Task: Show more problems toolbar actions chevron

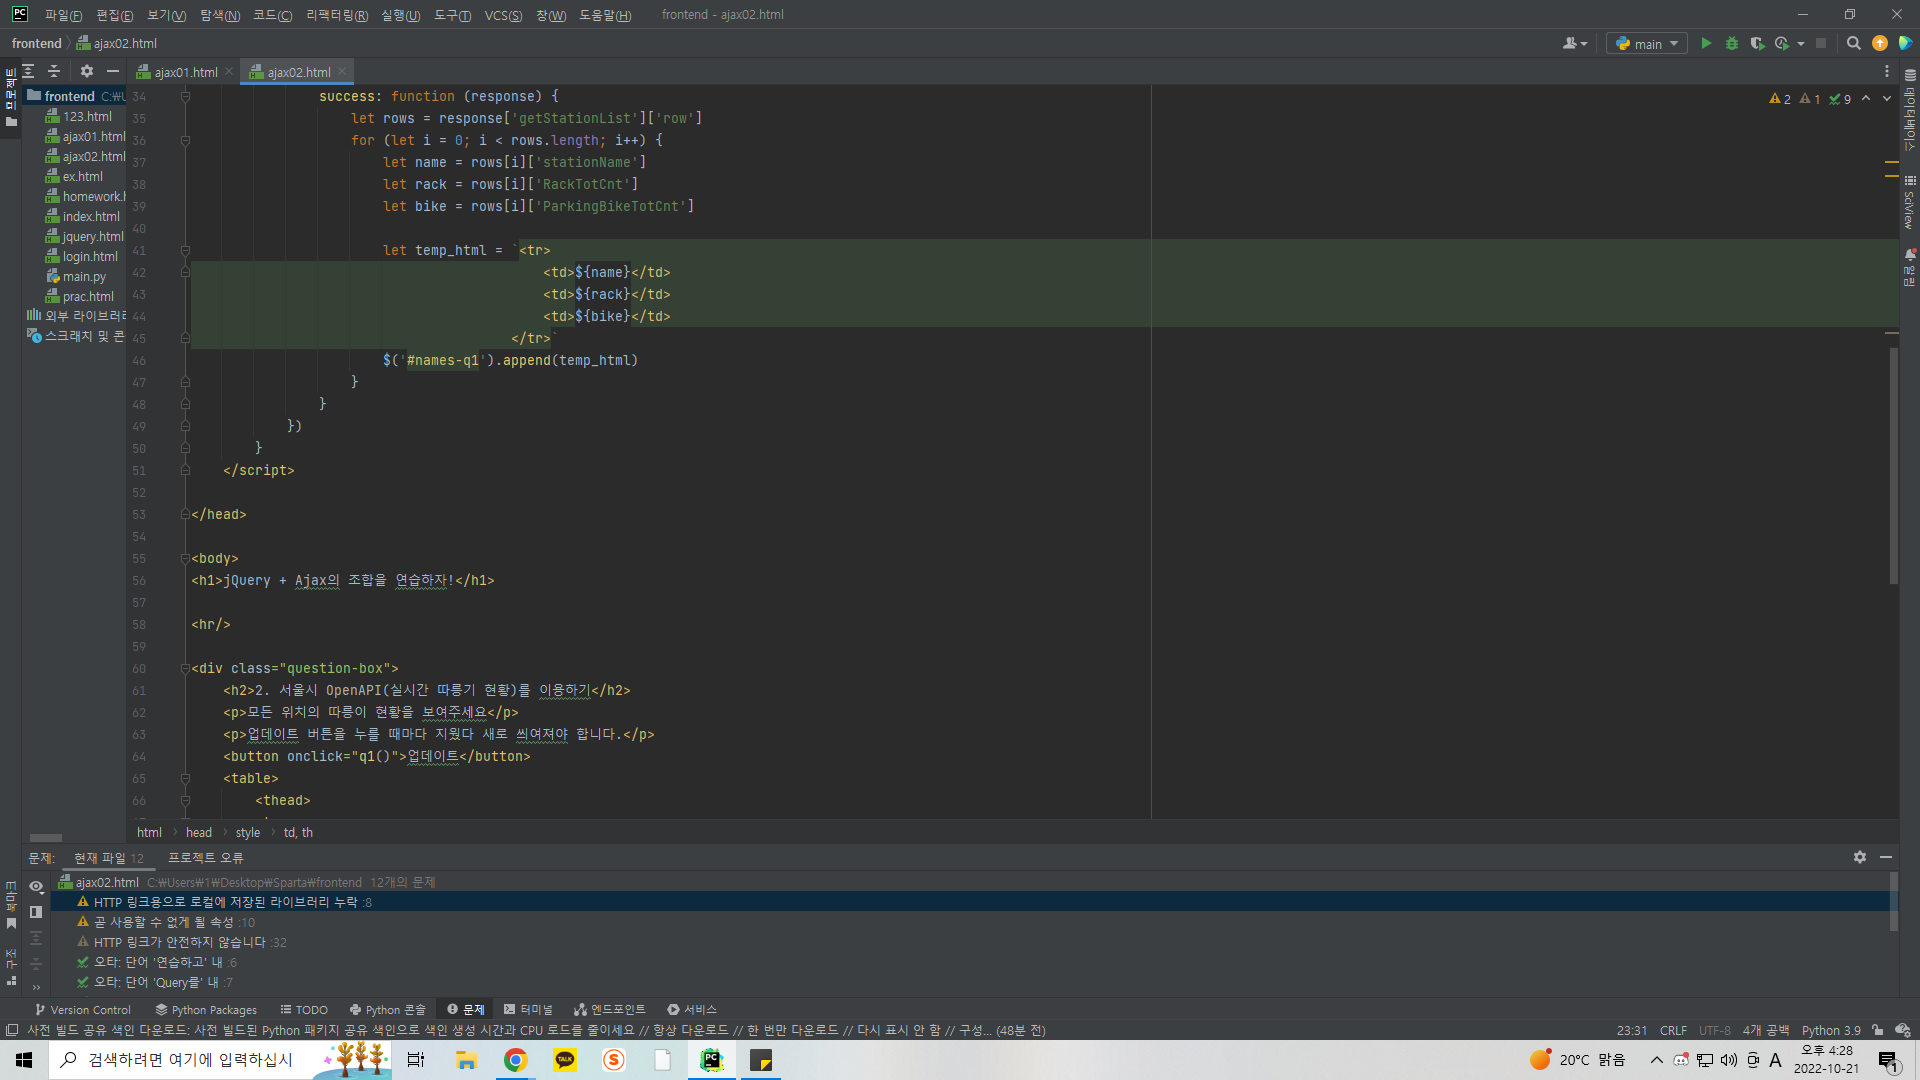Action: pyautogui.click(x=36, y=987)
